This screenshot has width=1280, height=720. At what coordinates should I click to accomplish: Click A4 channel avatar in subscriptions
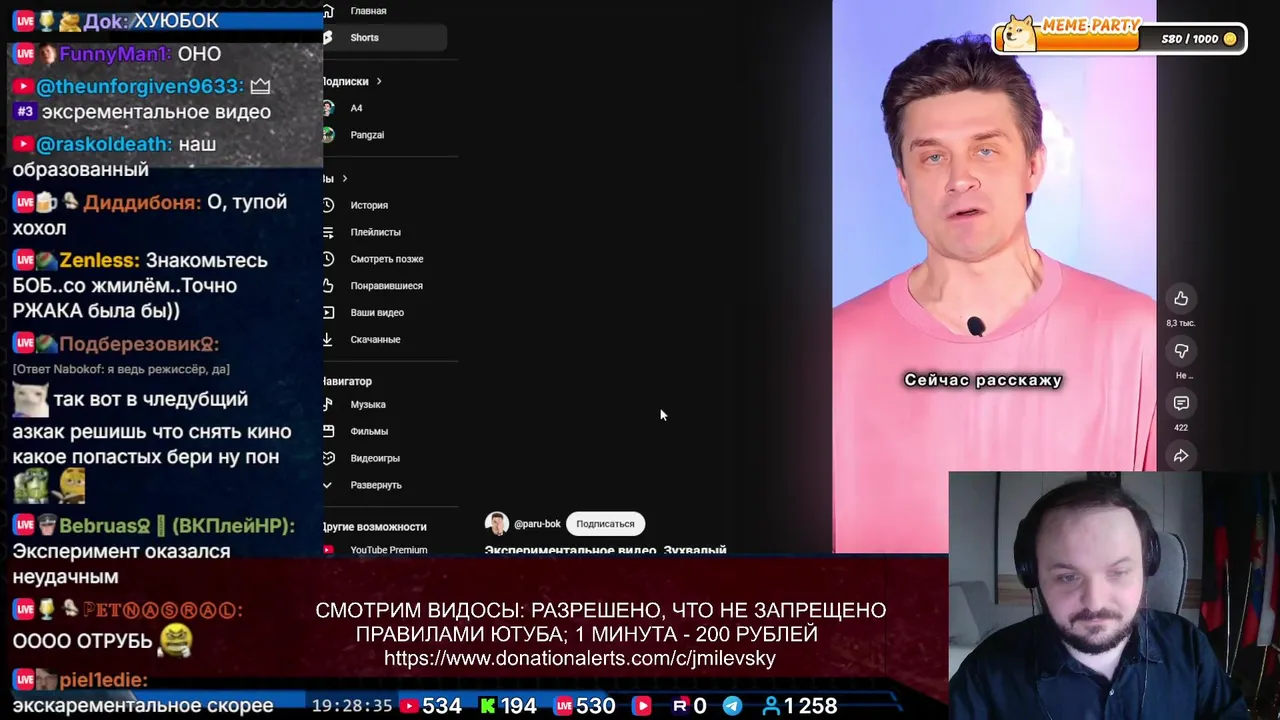[328, 108]
